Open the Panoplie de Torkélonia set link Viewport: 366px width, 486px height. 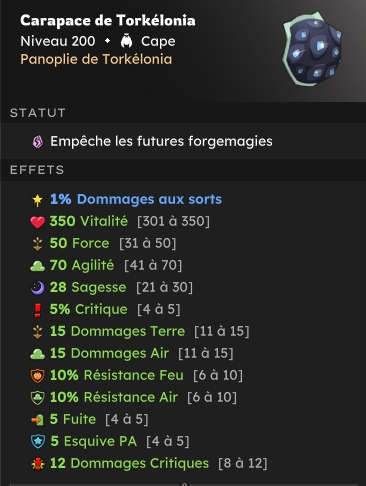tap(96, 59)
